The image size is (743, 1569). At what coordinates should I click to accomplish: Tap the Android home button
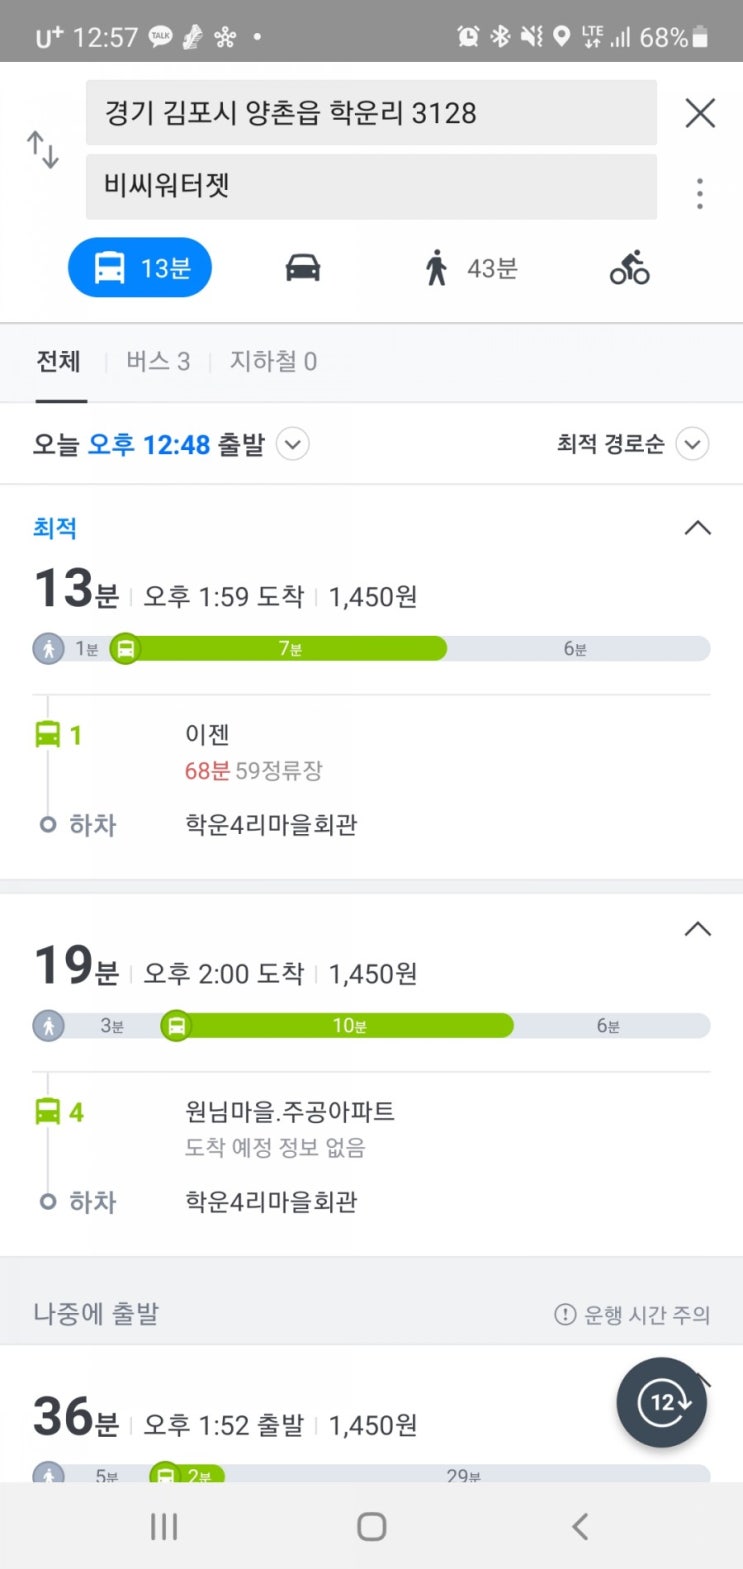point(371,1526)
